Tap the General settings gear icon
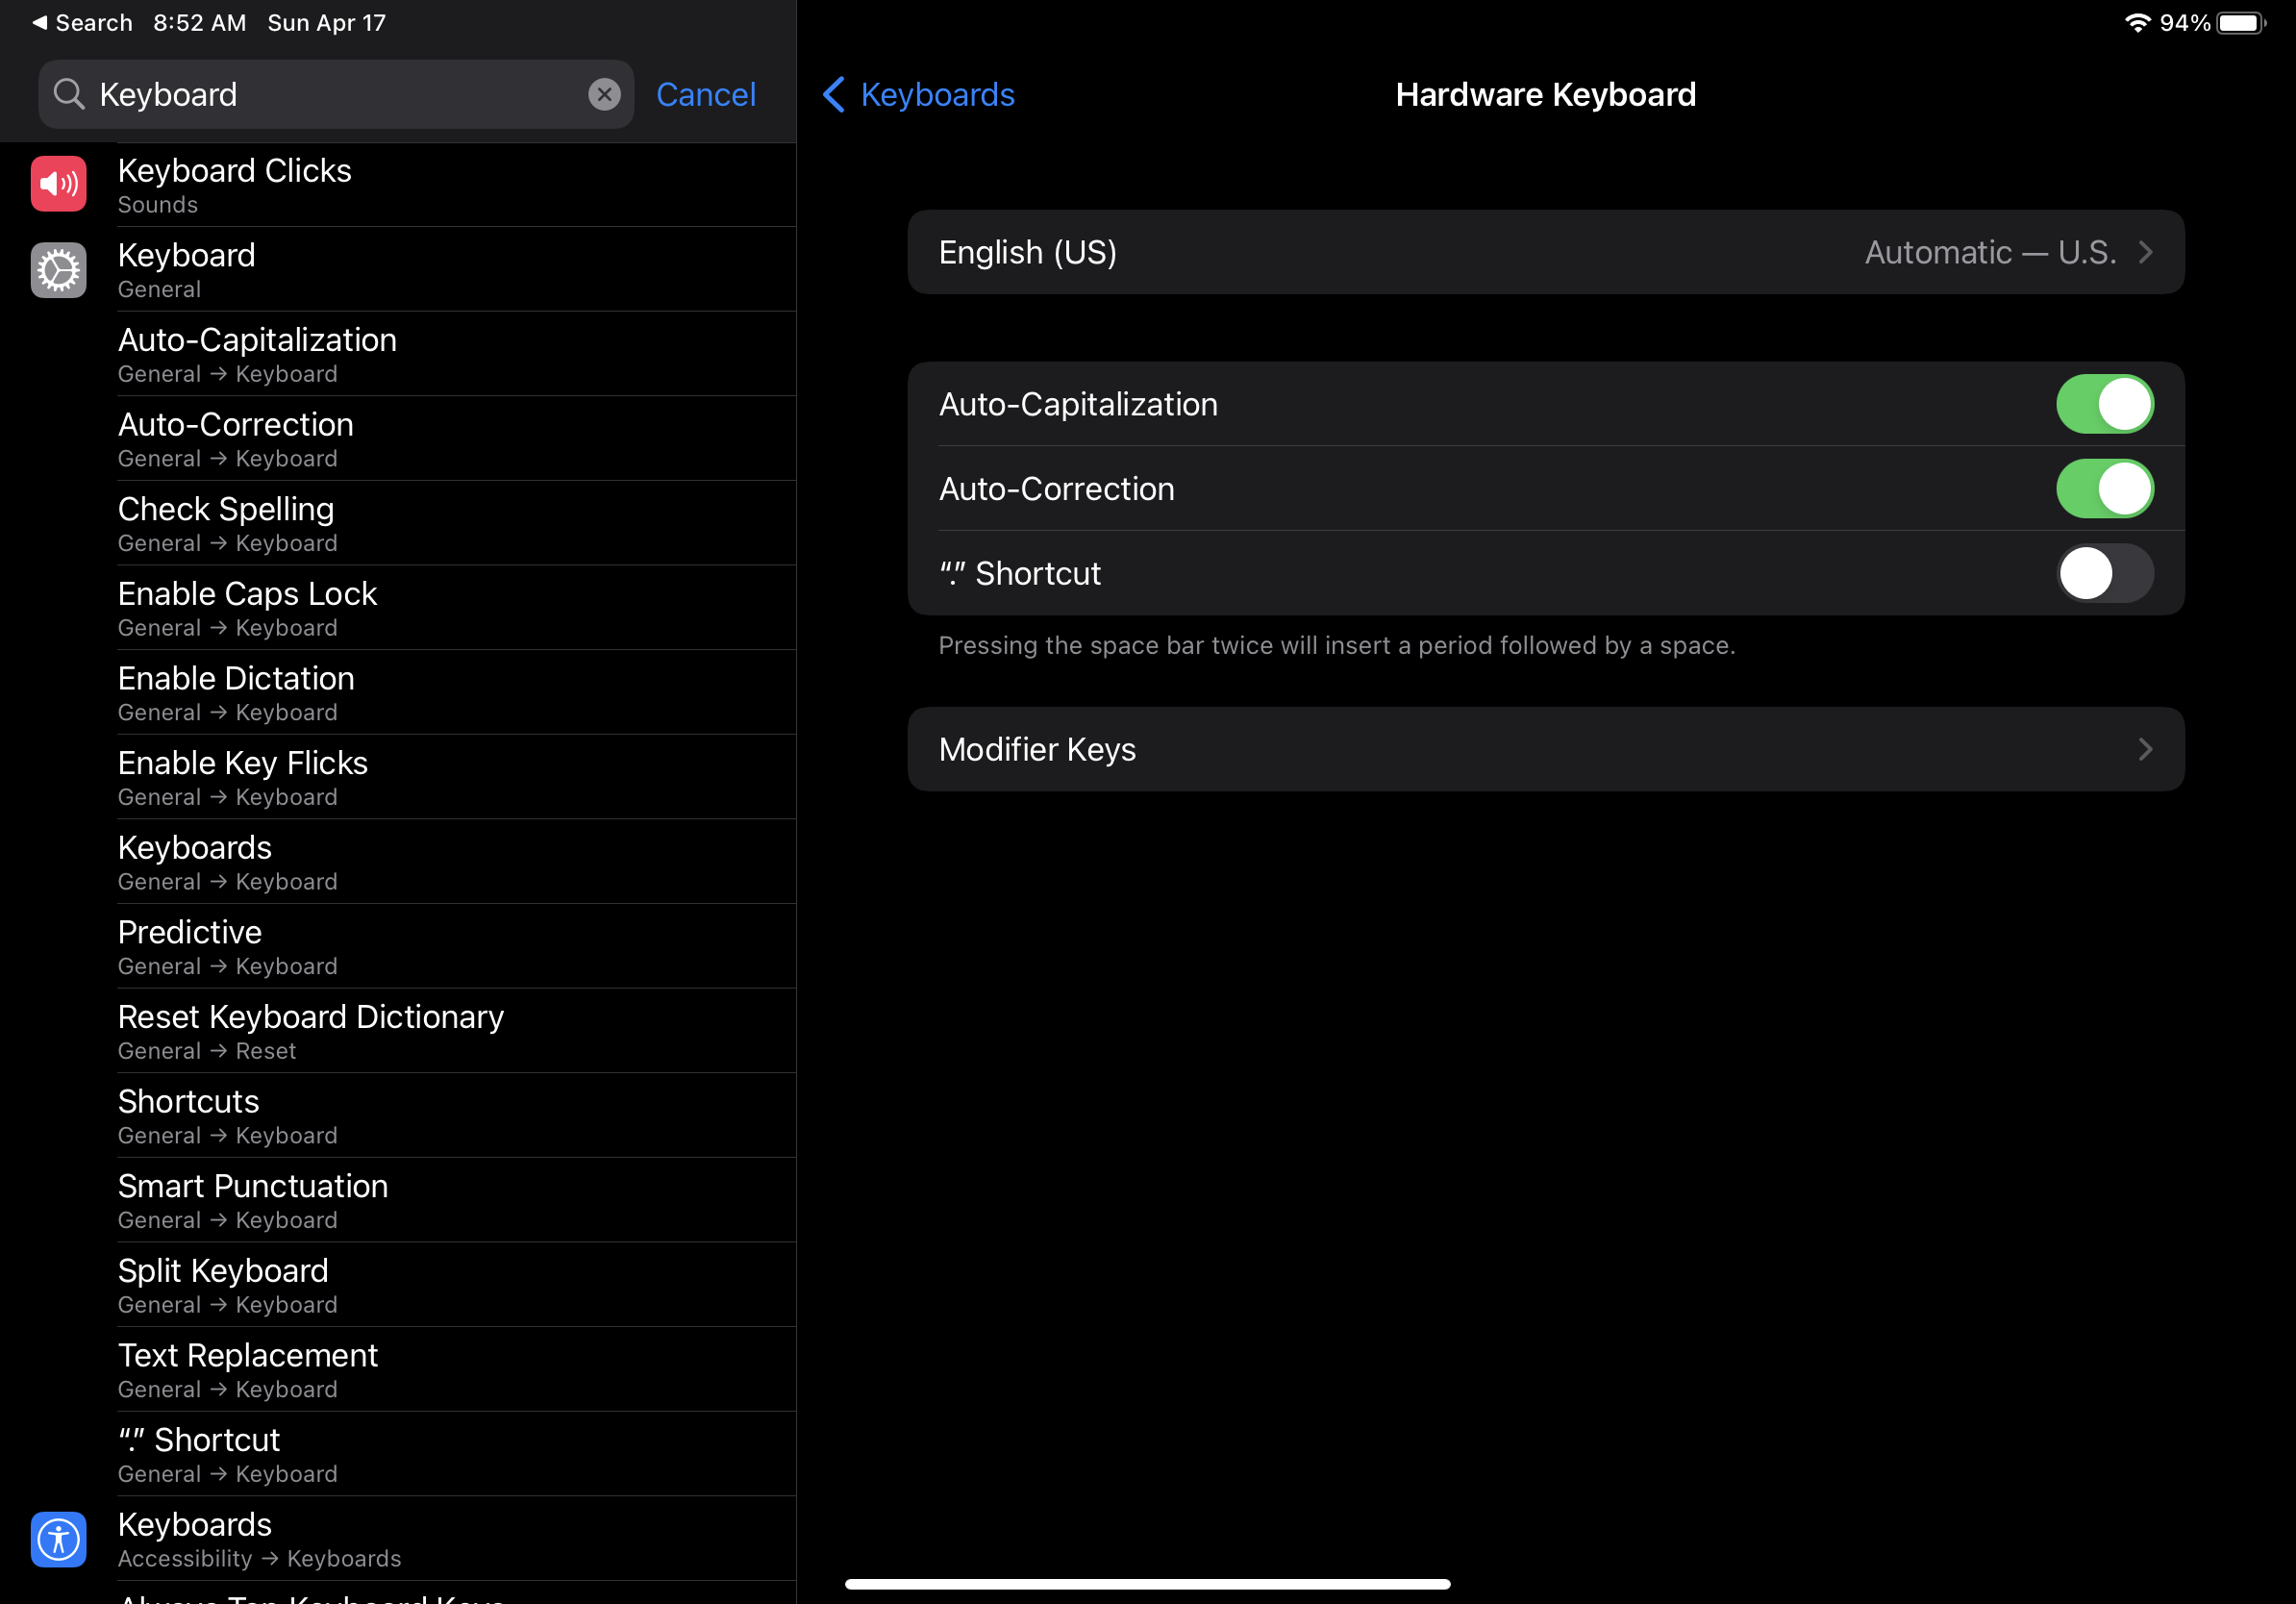 tap(58, 270)
